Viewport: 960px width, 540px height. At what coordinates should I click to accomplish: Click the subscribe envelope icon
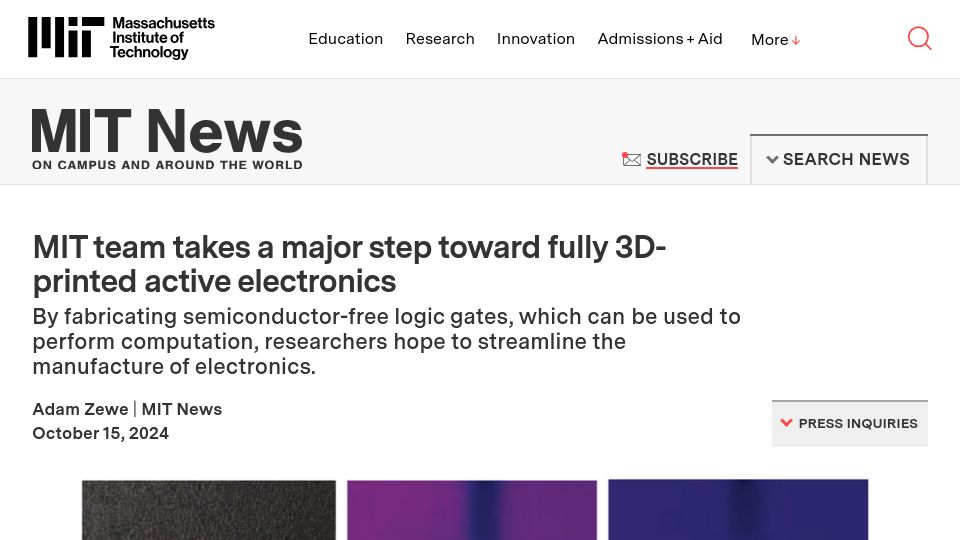[x=631, y=159]
